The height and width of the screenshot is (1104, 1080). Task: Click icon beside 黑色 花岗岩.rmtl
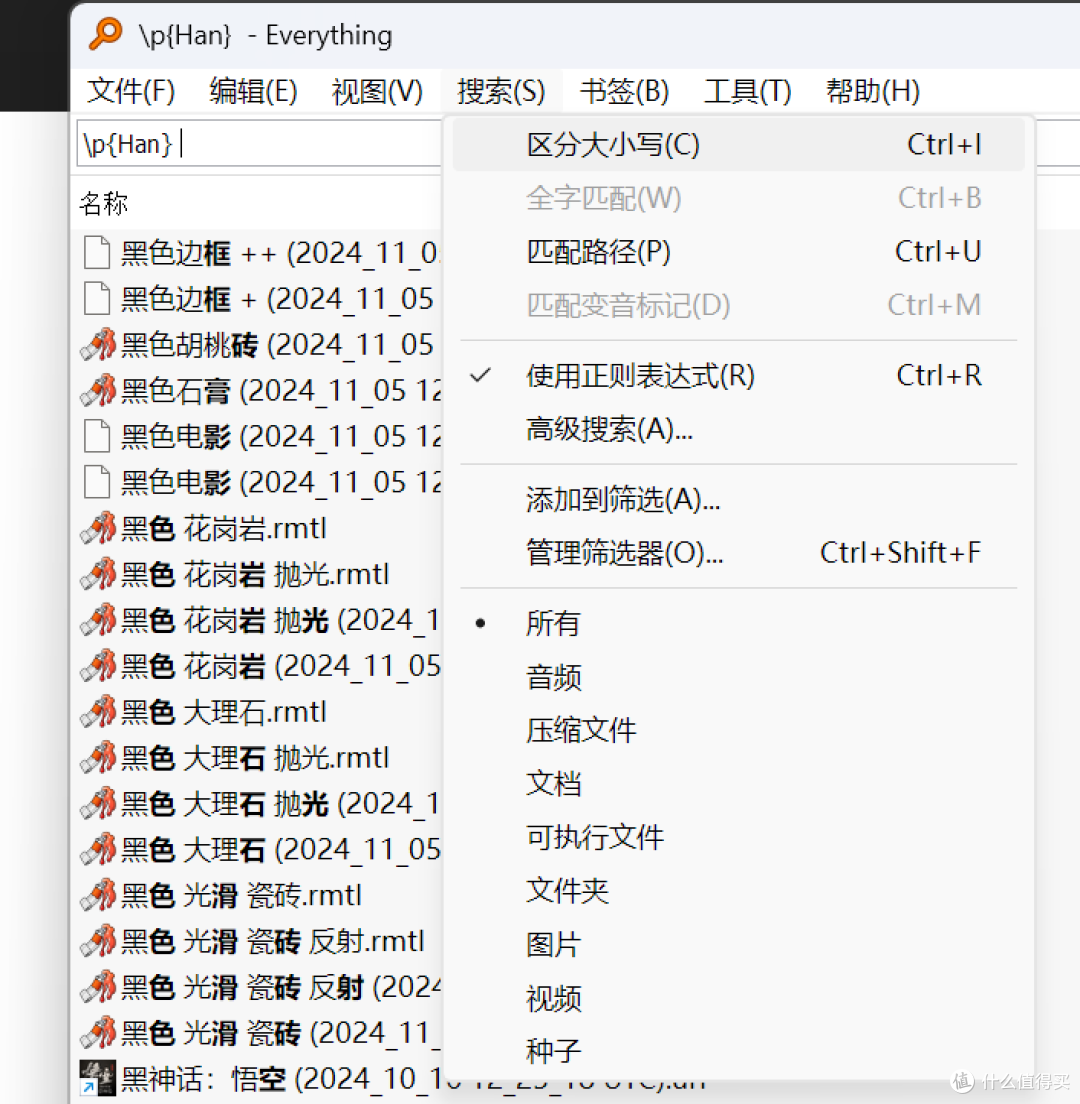(98, 528)
